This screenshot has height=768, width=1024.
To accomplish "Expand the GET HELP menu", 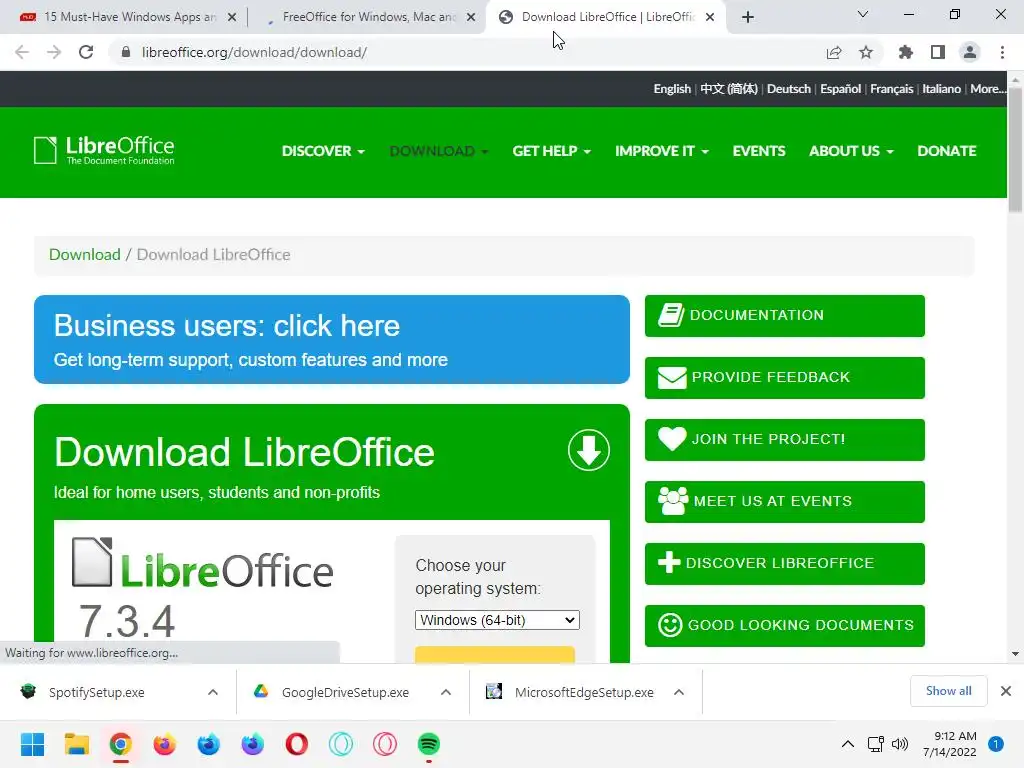I will 552,151.
